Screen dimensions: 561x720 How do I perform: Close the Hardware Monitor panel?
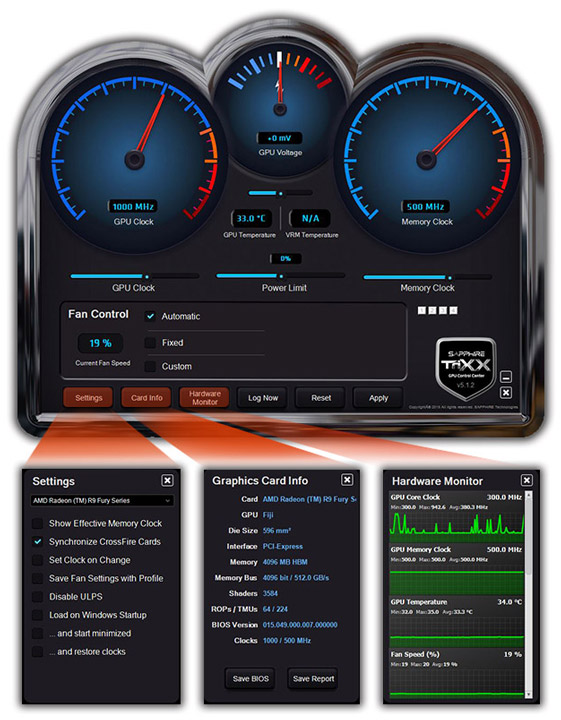(x=527, y=480)
